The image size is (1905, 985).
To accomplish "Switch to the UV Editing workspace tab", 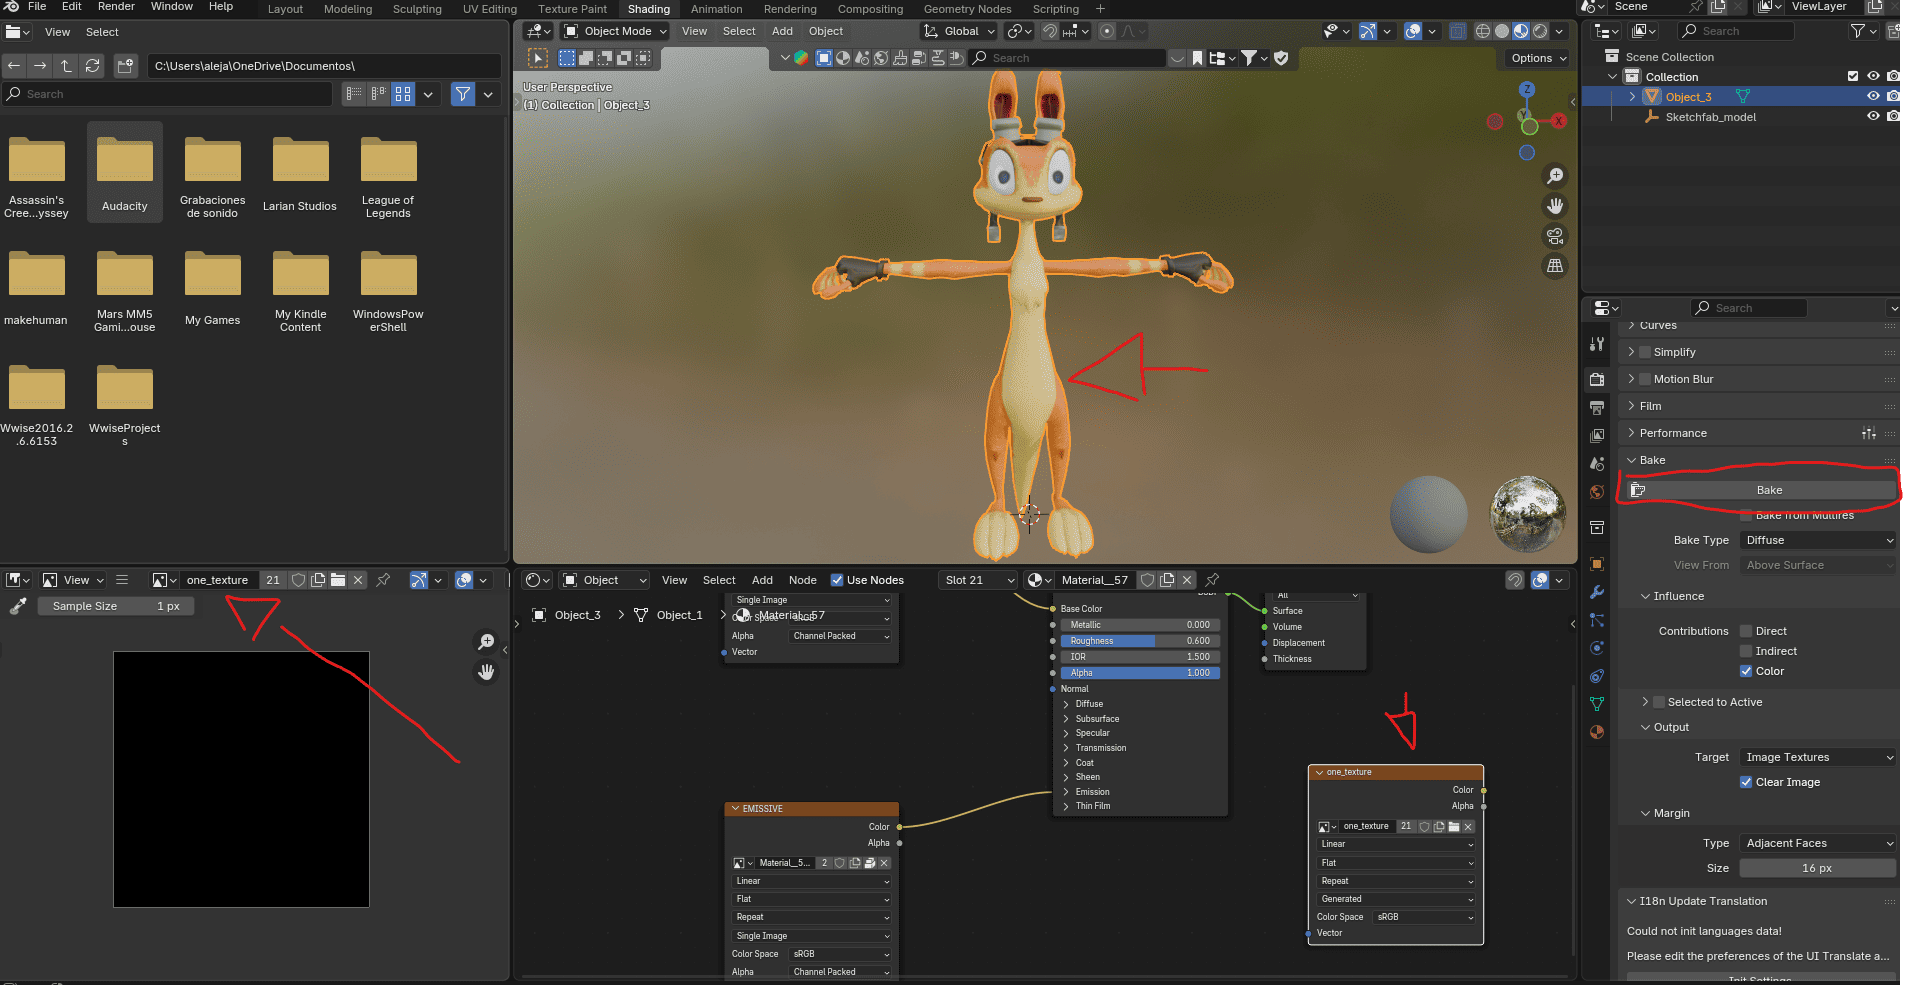I will point(490,9).
